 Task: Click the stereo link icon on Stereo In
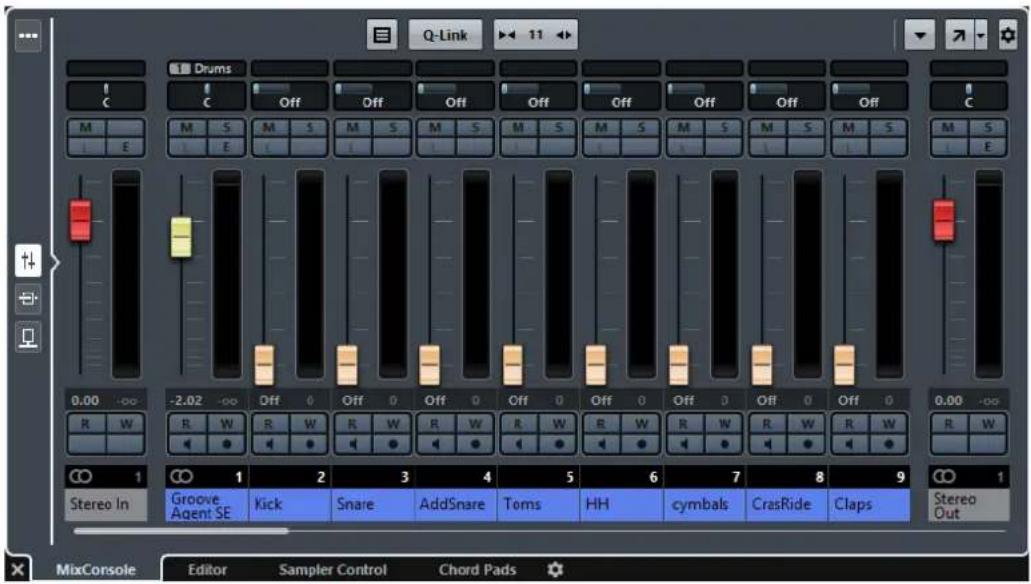tap(82, 476)
